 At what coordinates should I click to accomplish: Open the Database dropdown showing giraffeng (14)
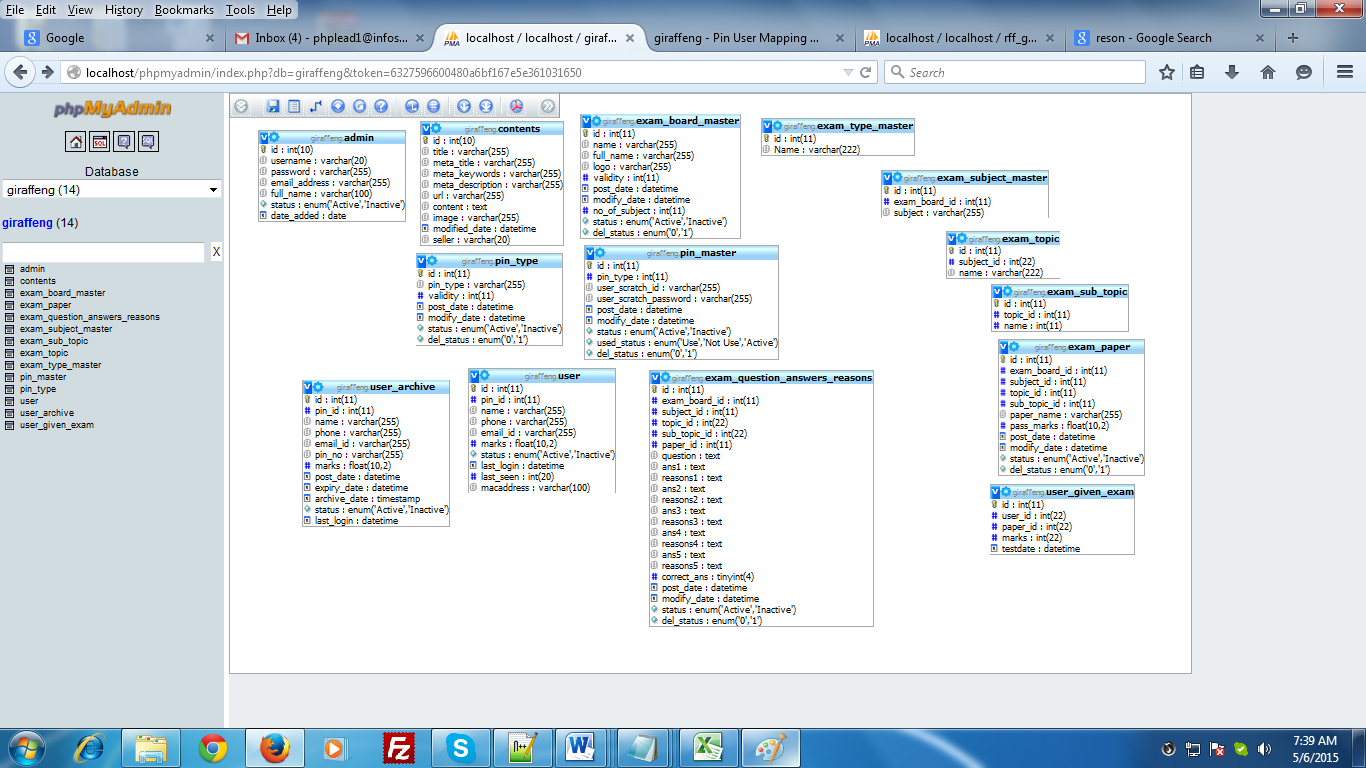coord(112,190)
